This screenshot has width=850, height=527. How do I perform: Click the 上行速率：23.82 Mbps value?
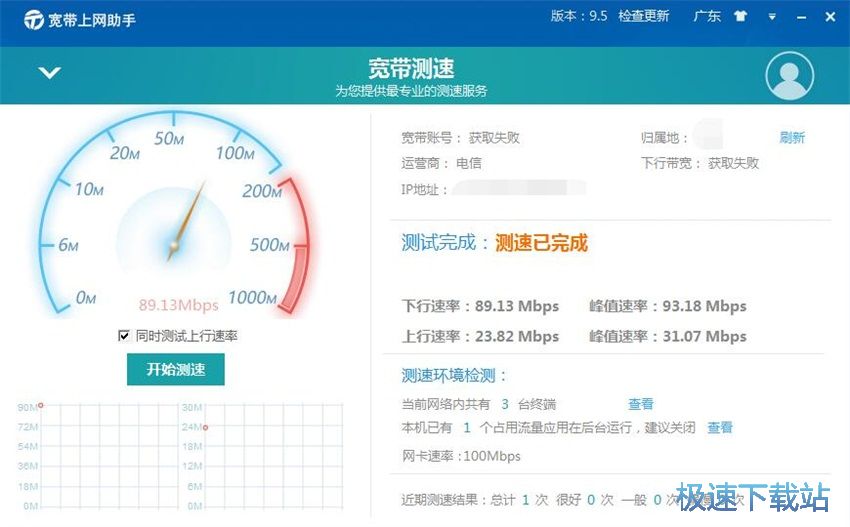pos(480,337)
